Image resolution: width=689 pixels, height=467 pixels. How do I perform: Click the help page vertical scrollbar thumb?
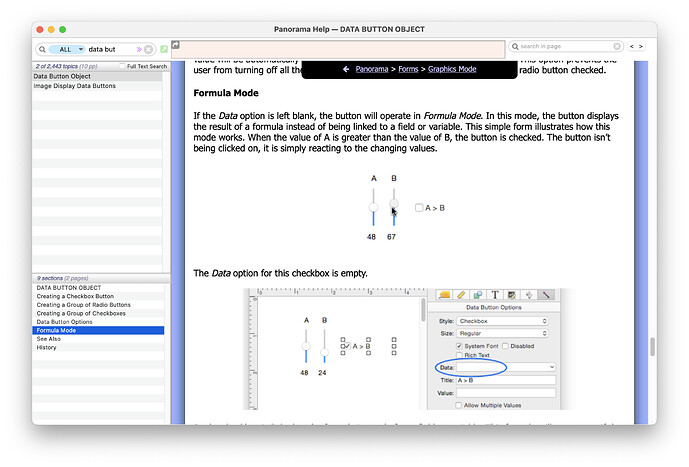pyautogui.click(x=653, y=347)
